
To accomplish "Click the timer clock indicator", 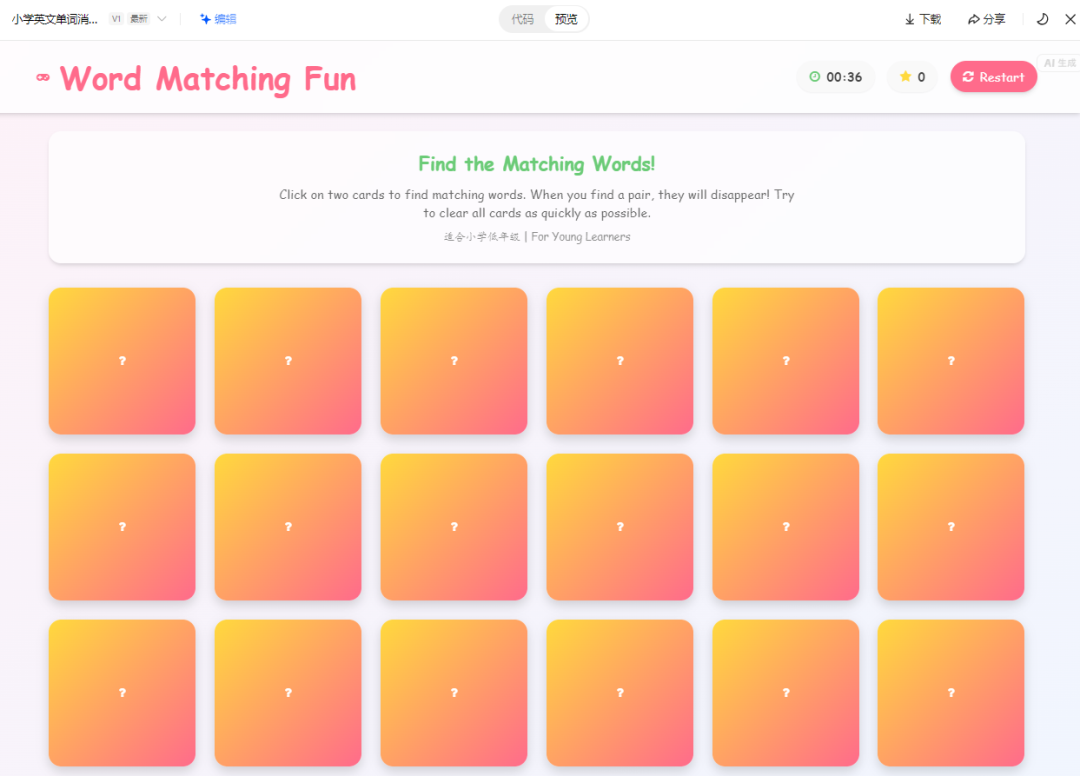I will coord(835,77).
